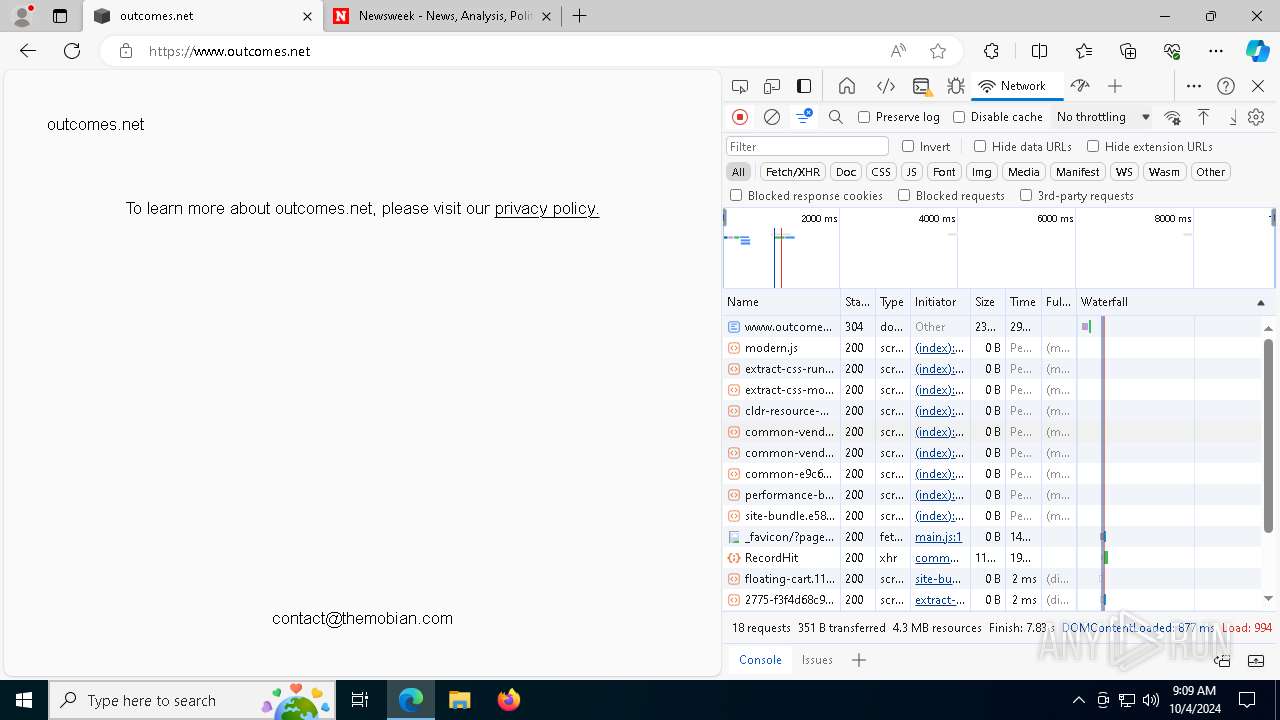
Task: Check Blocked requests checkbox
Action: [904, 196]
